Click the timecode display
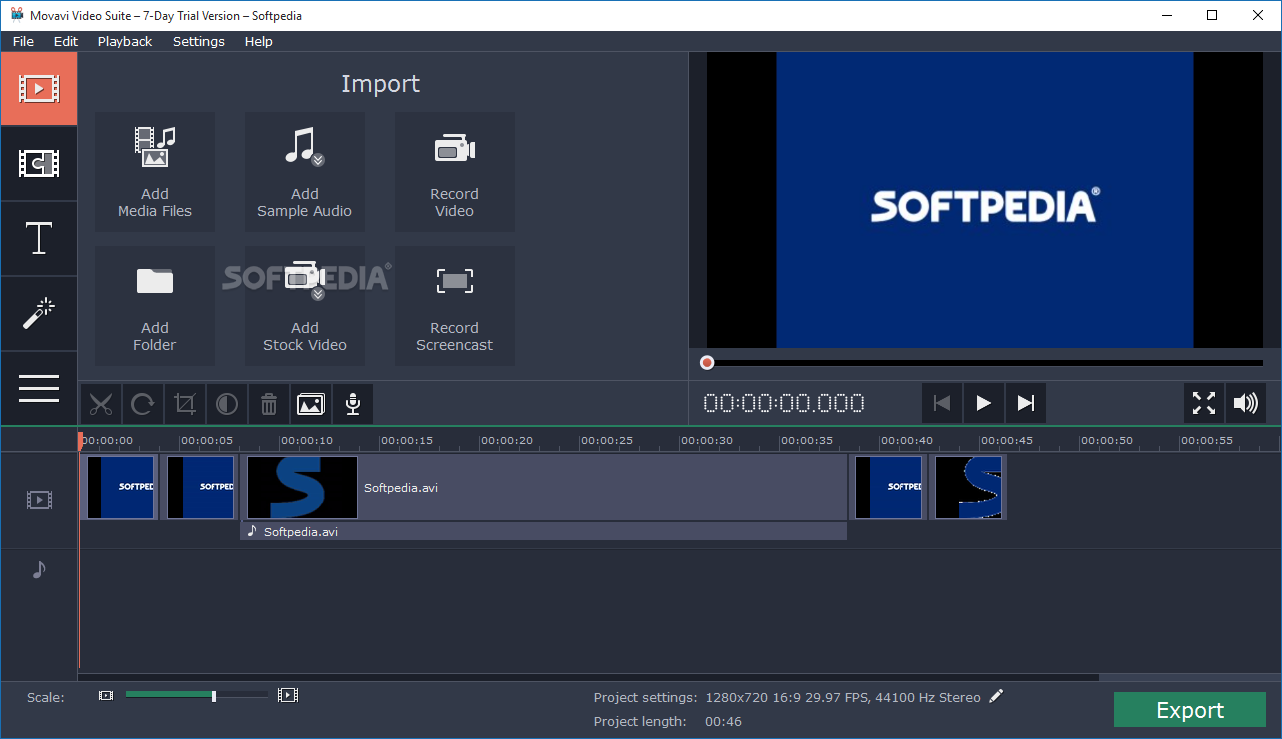This screenshot has height=739, width=1282. (x=784, y=403)
